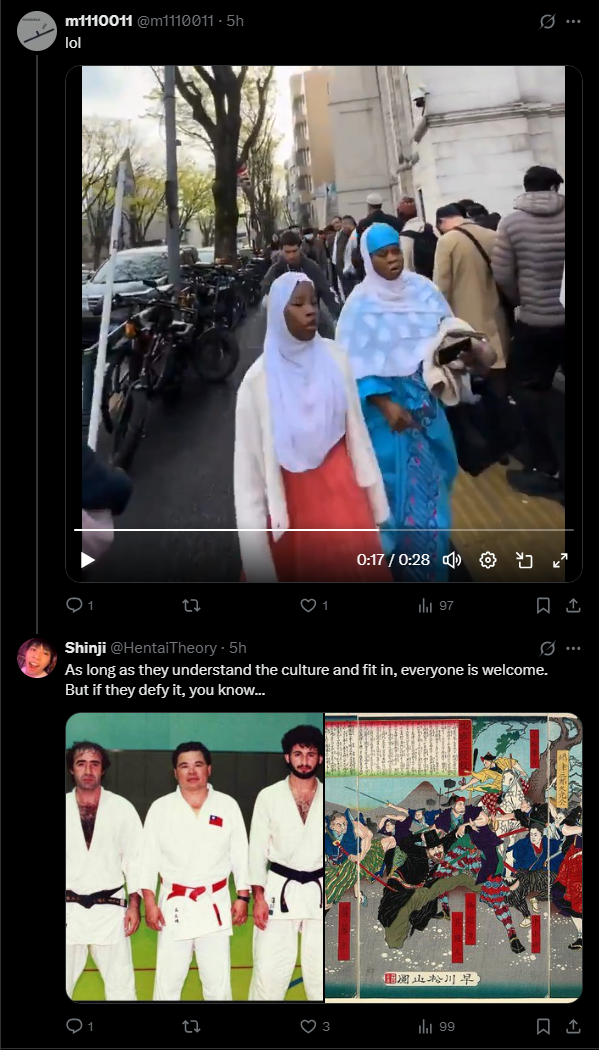
Task: Open @HentaiTheory profile handle link
Action: click(x=163, y=648)
